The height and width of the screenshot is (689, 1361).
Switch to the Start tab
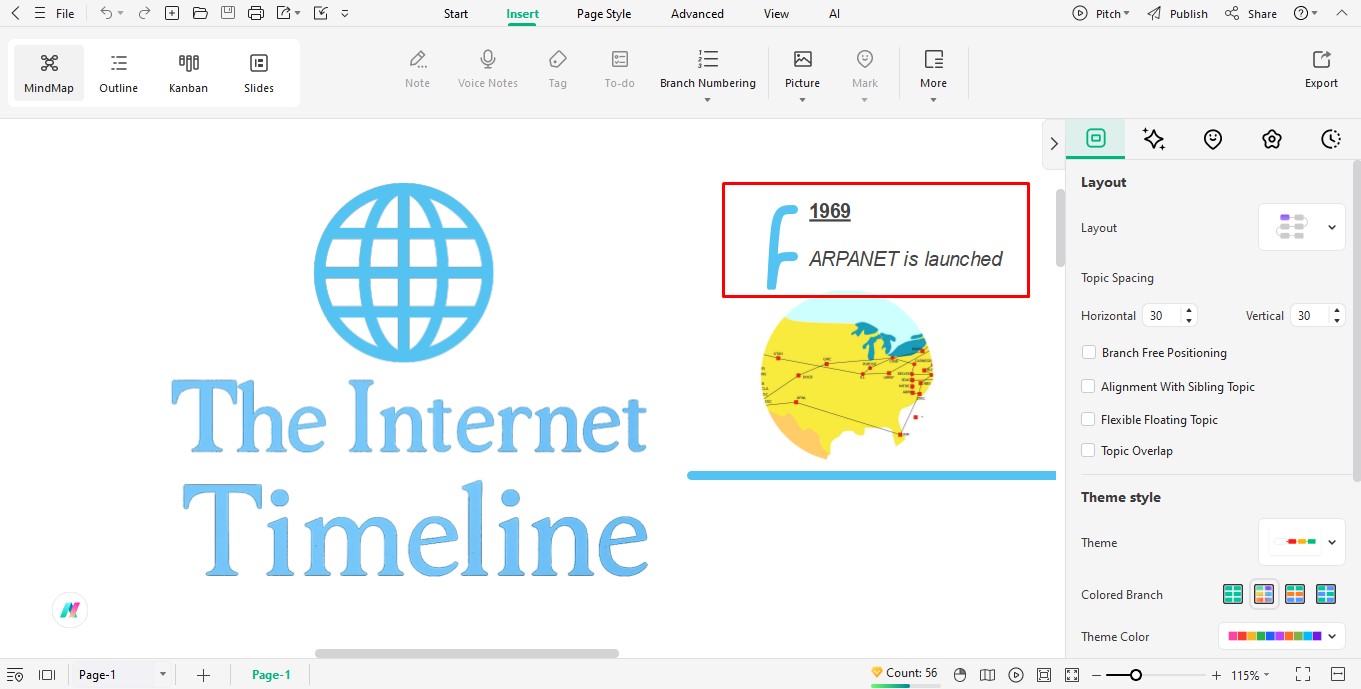point(456,14)
